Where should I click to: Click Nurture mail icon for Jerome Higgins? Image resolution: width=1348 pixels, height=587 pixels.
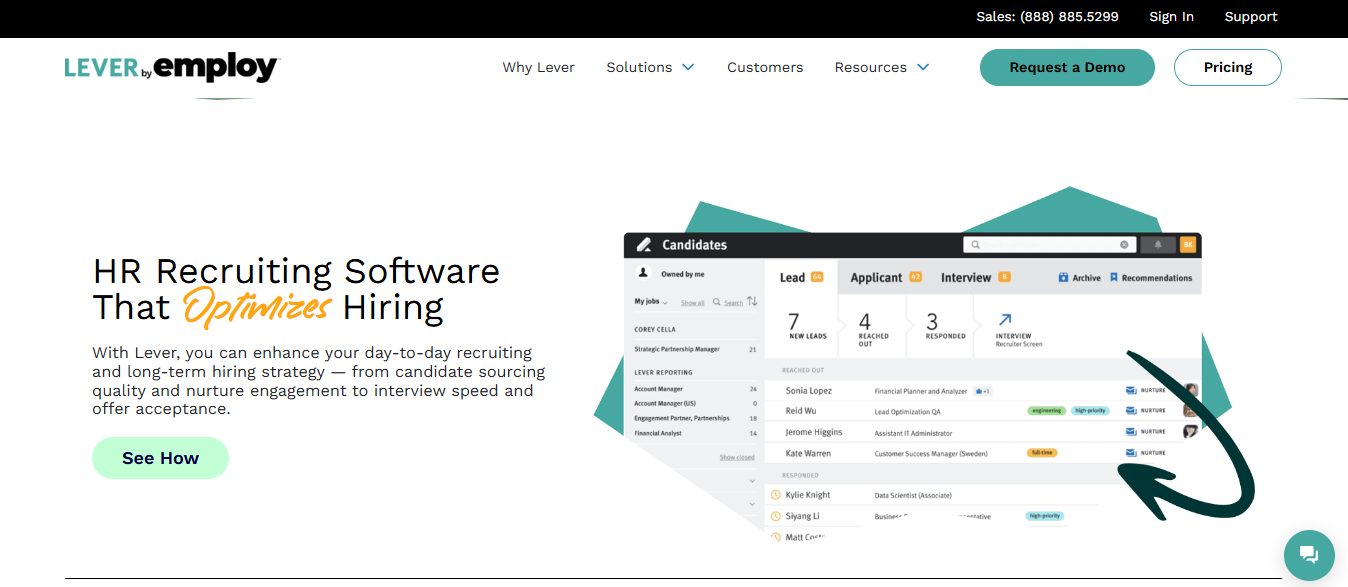pyautogui.click(x=1131, y=432)
